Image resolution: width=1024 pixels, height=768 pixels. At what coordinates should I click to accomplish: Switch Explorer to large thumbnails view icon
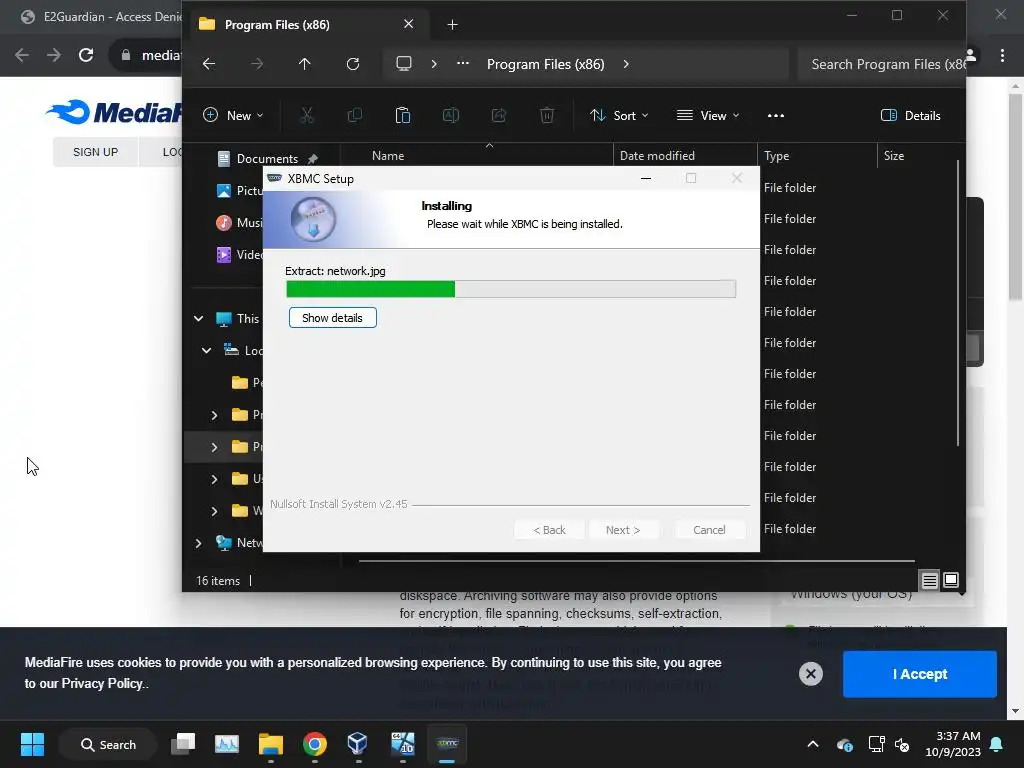[951, 580]
